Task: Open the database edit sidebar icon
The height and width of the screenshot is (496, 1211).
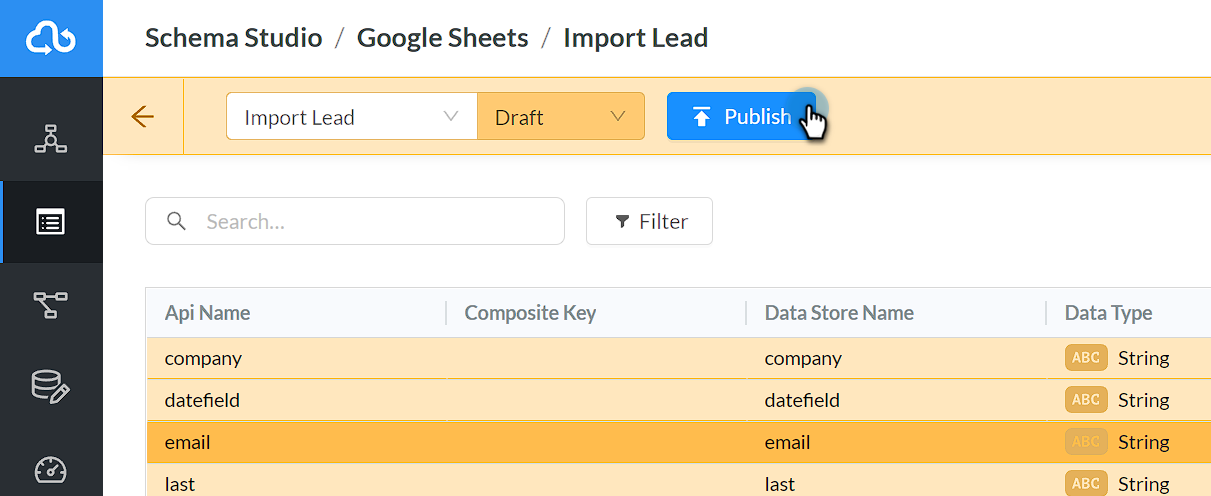Action: point(51,386)
